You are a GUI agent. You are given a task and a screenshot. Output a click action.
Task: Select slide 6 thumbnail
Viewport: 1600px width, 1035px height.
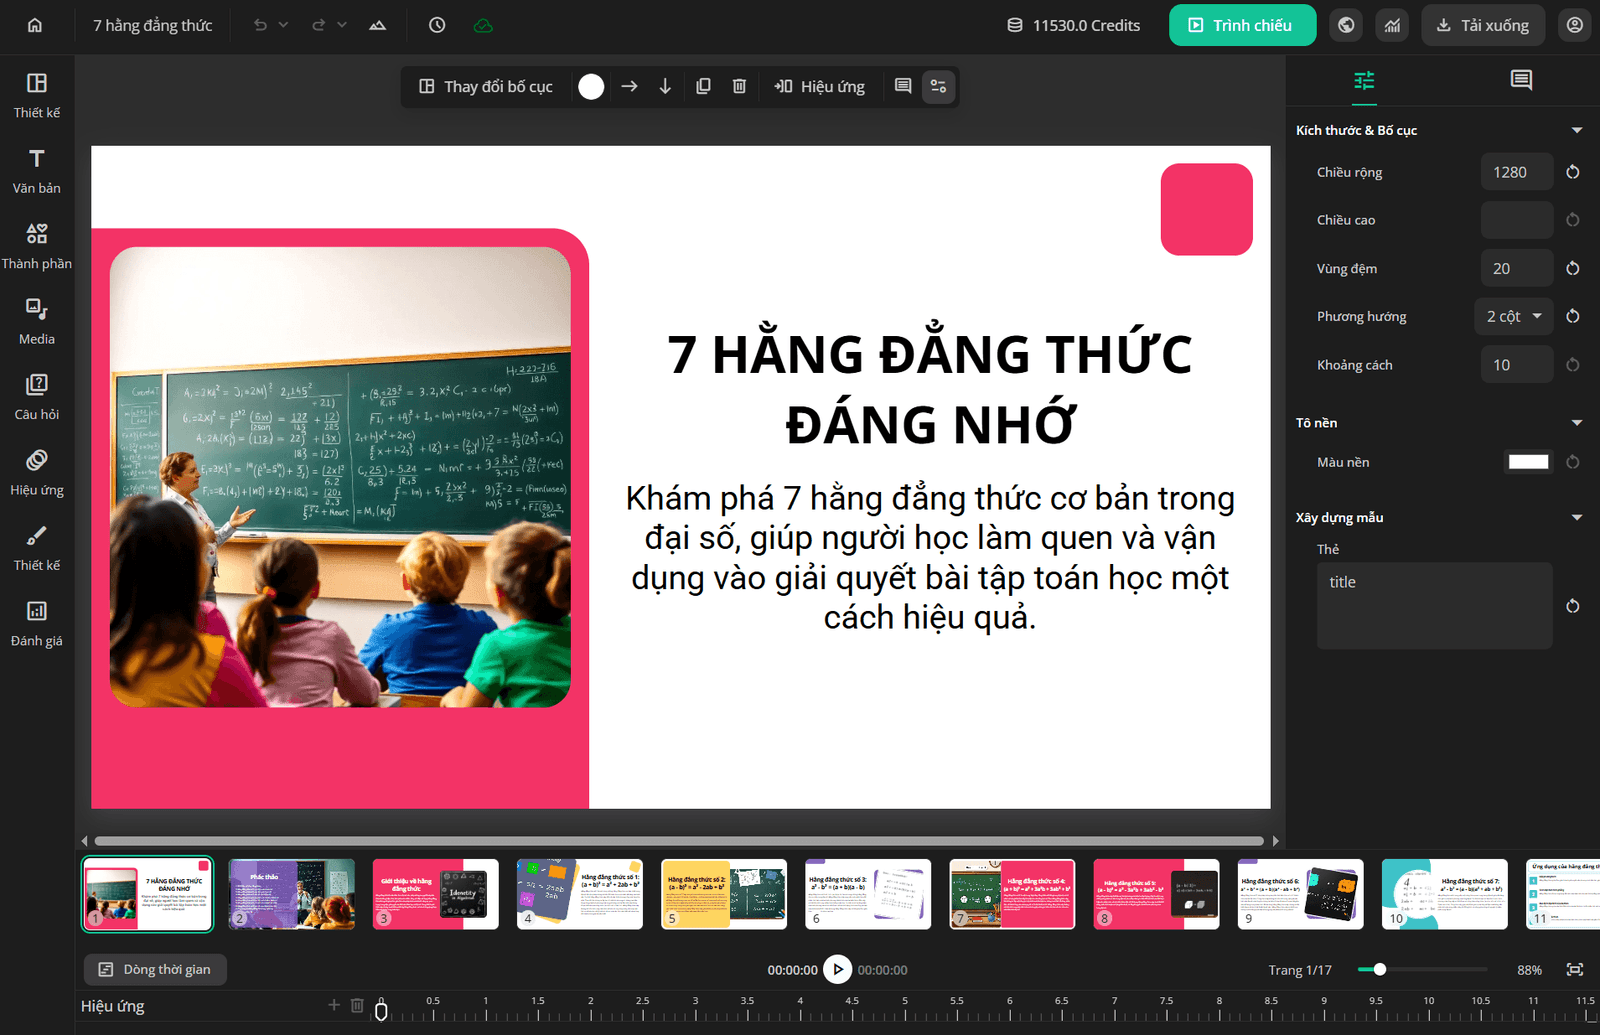click(x=868, y=894)
